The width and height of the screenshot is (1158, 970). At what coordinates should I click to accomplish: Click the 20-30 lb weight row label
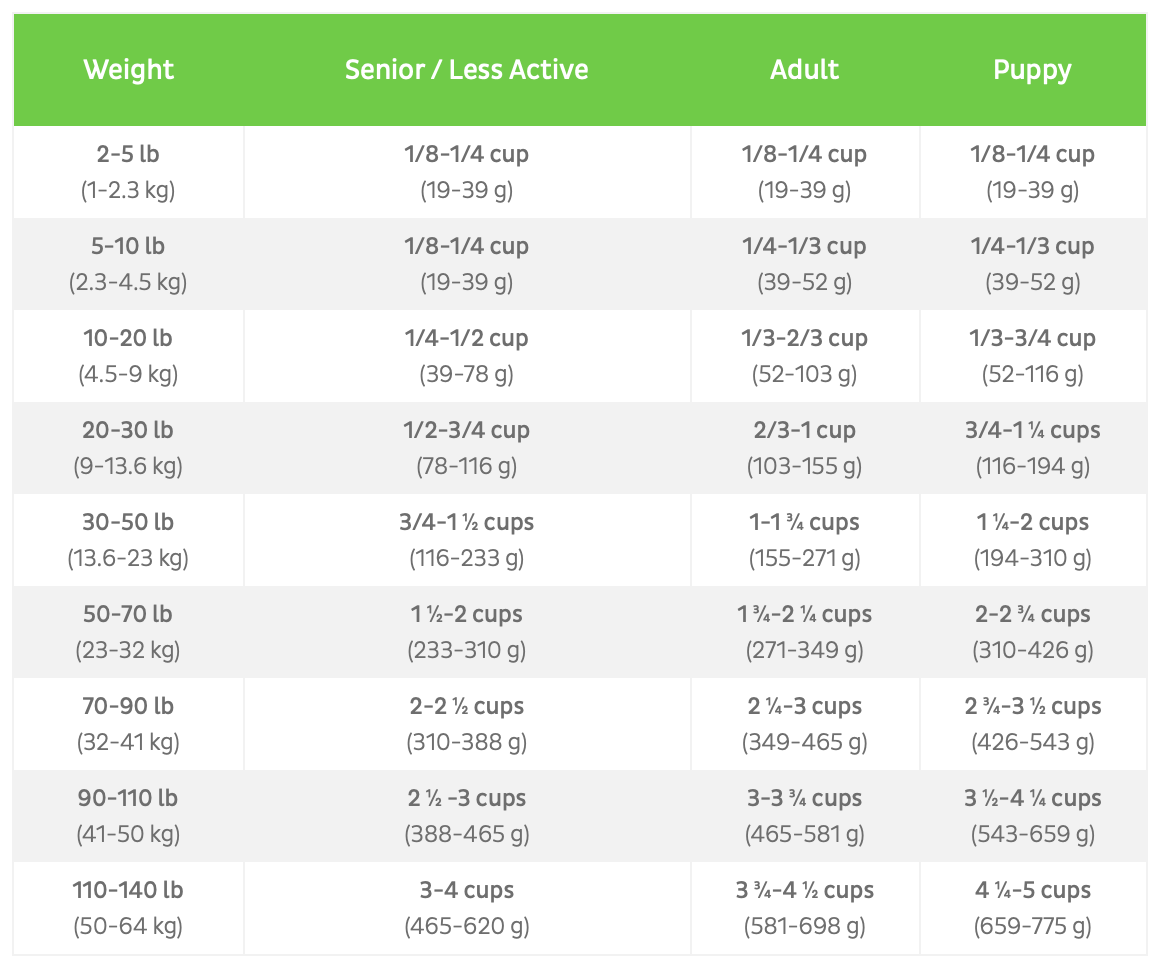click(x=128, y=448)
